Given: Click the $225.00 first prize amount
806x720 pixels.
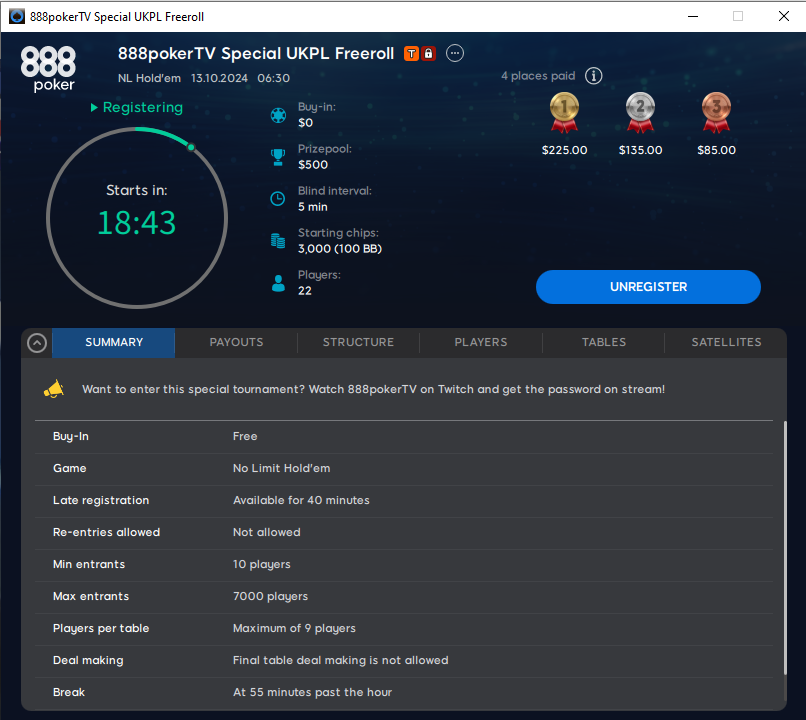Looking at the screenshot, I should (564, 150).
